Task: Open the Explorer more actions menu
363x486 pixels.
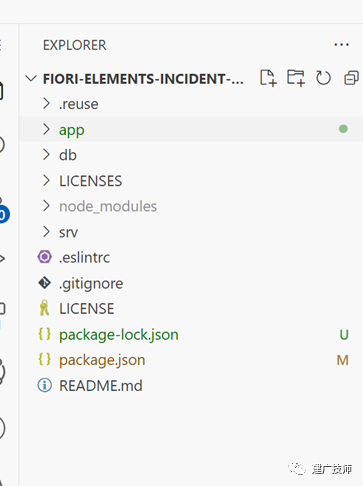Action: [342, 45]
